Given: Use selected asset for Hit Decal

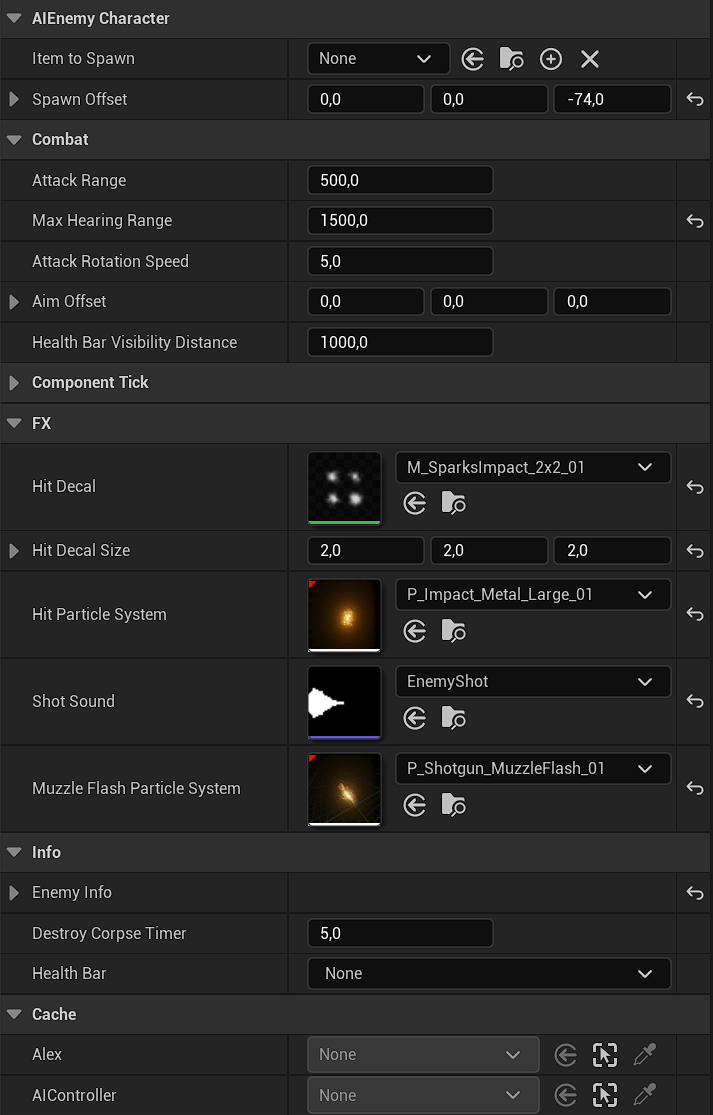Looking at the screenshot, I should (415, 503).
